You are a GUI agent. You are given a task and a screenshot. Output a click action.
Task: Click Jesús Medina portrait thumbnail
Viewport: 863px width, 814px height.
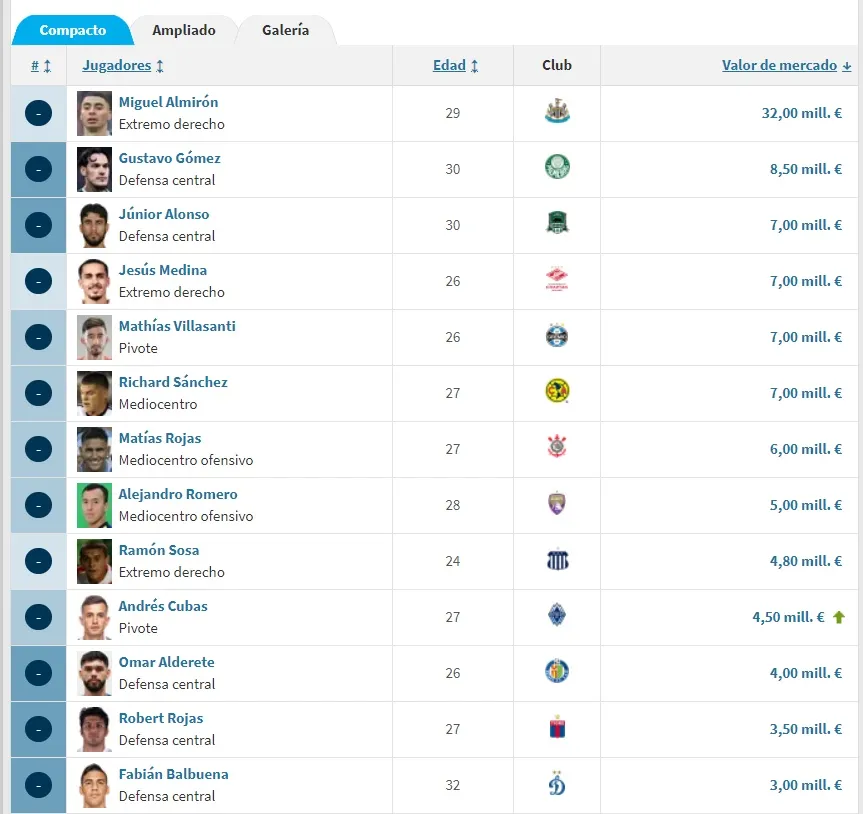[x=95, y=281]
